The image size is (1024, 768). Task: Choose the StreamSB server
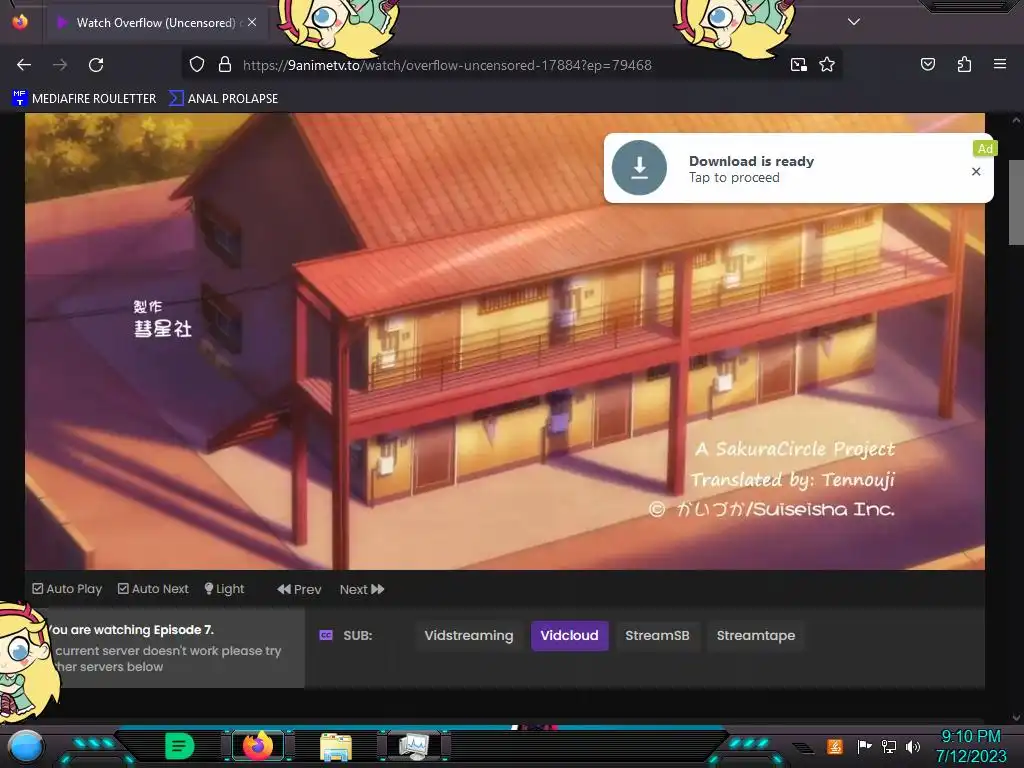point(657,635)
